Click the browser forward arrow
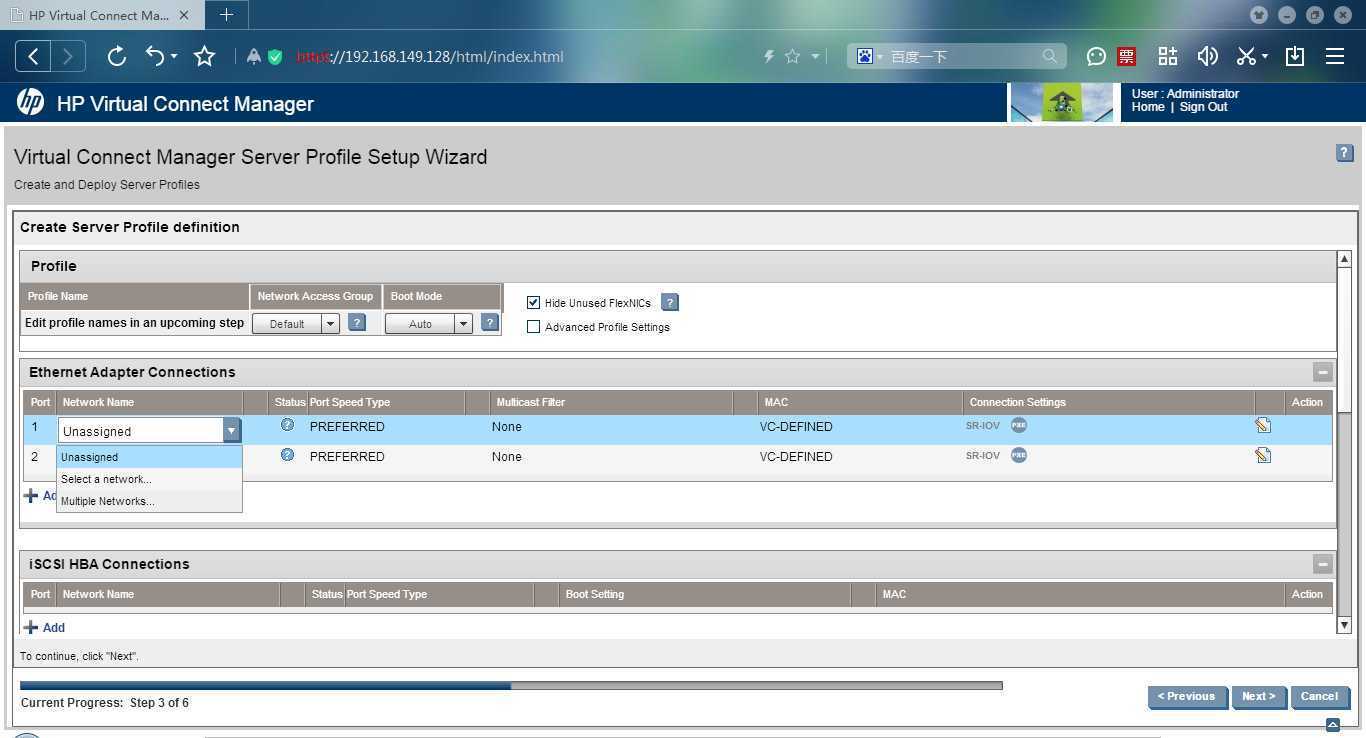 (67, 56)
